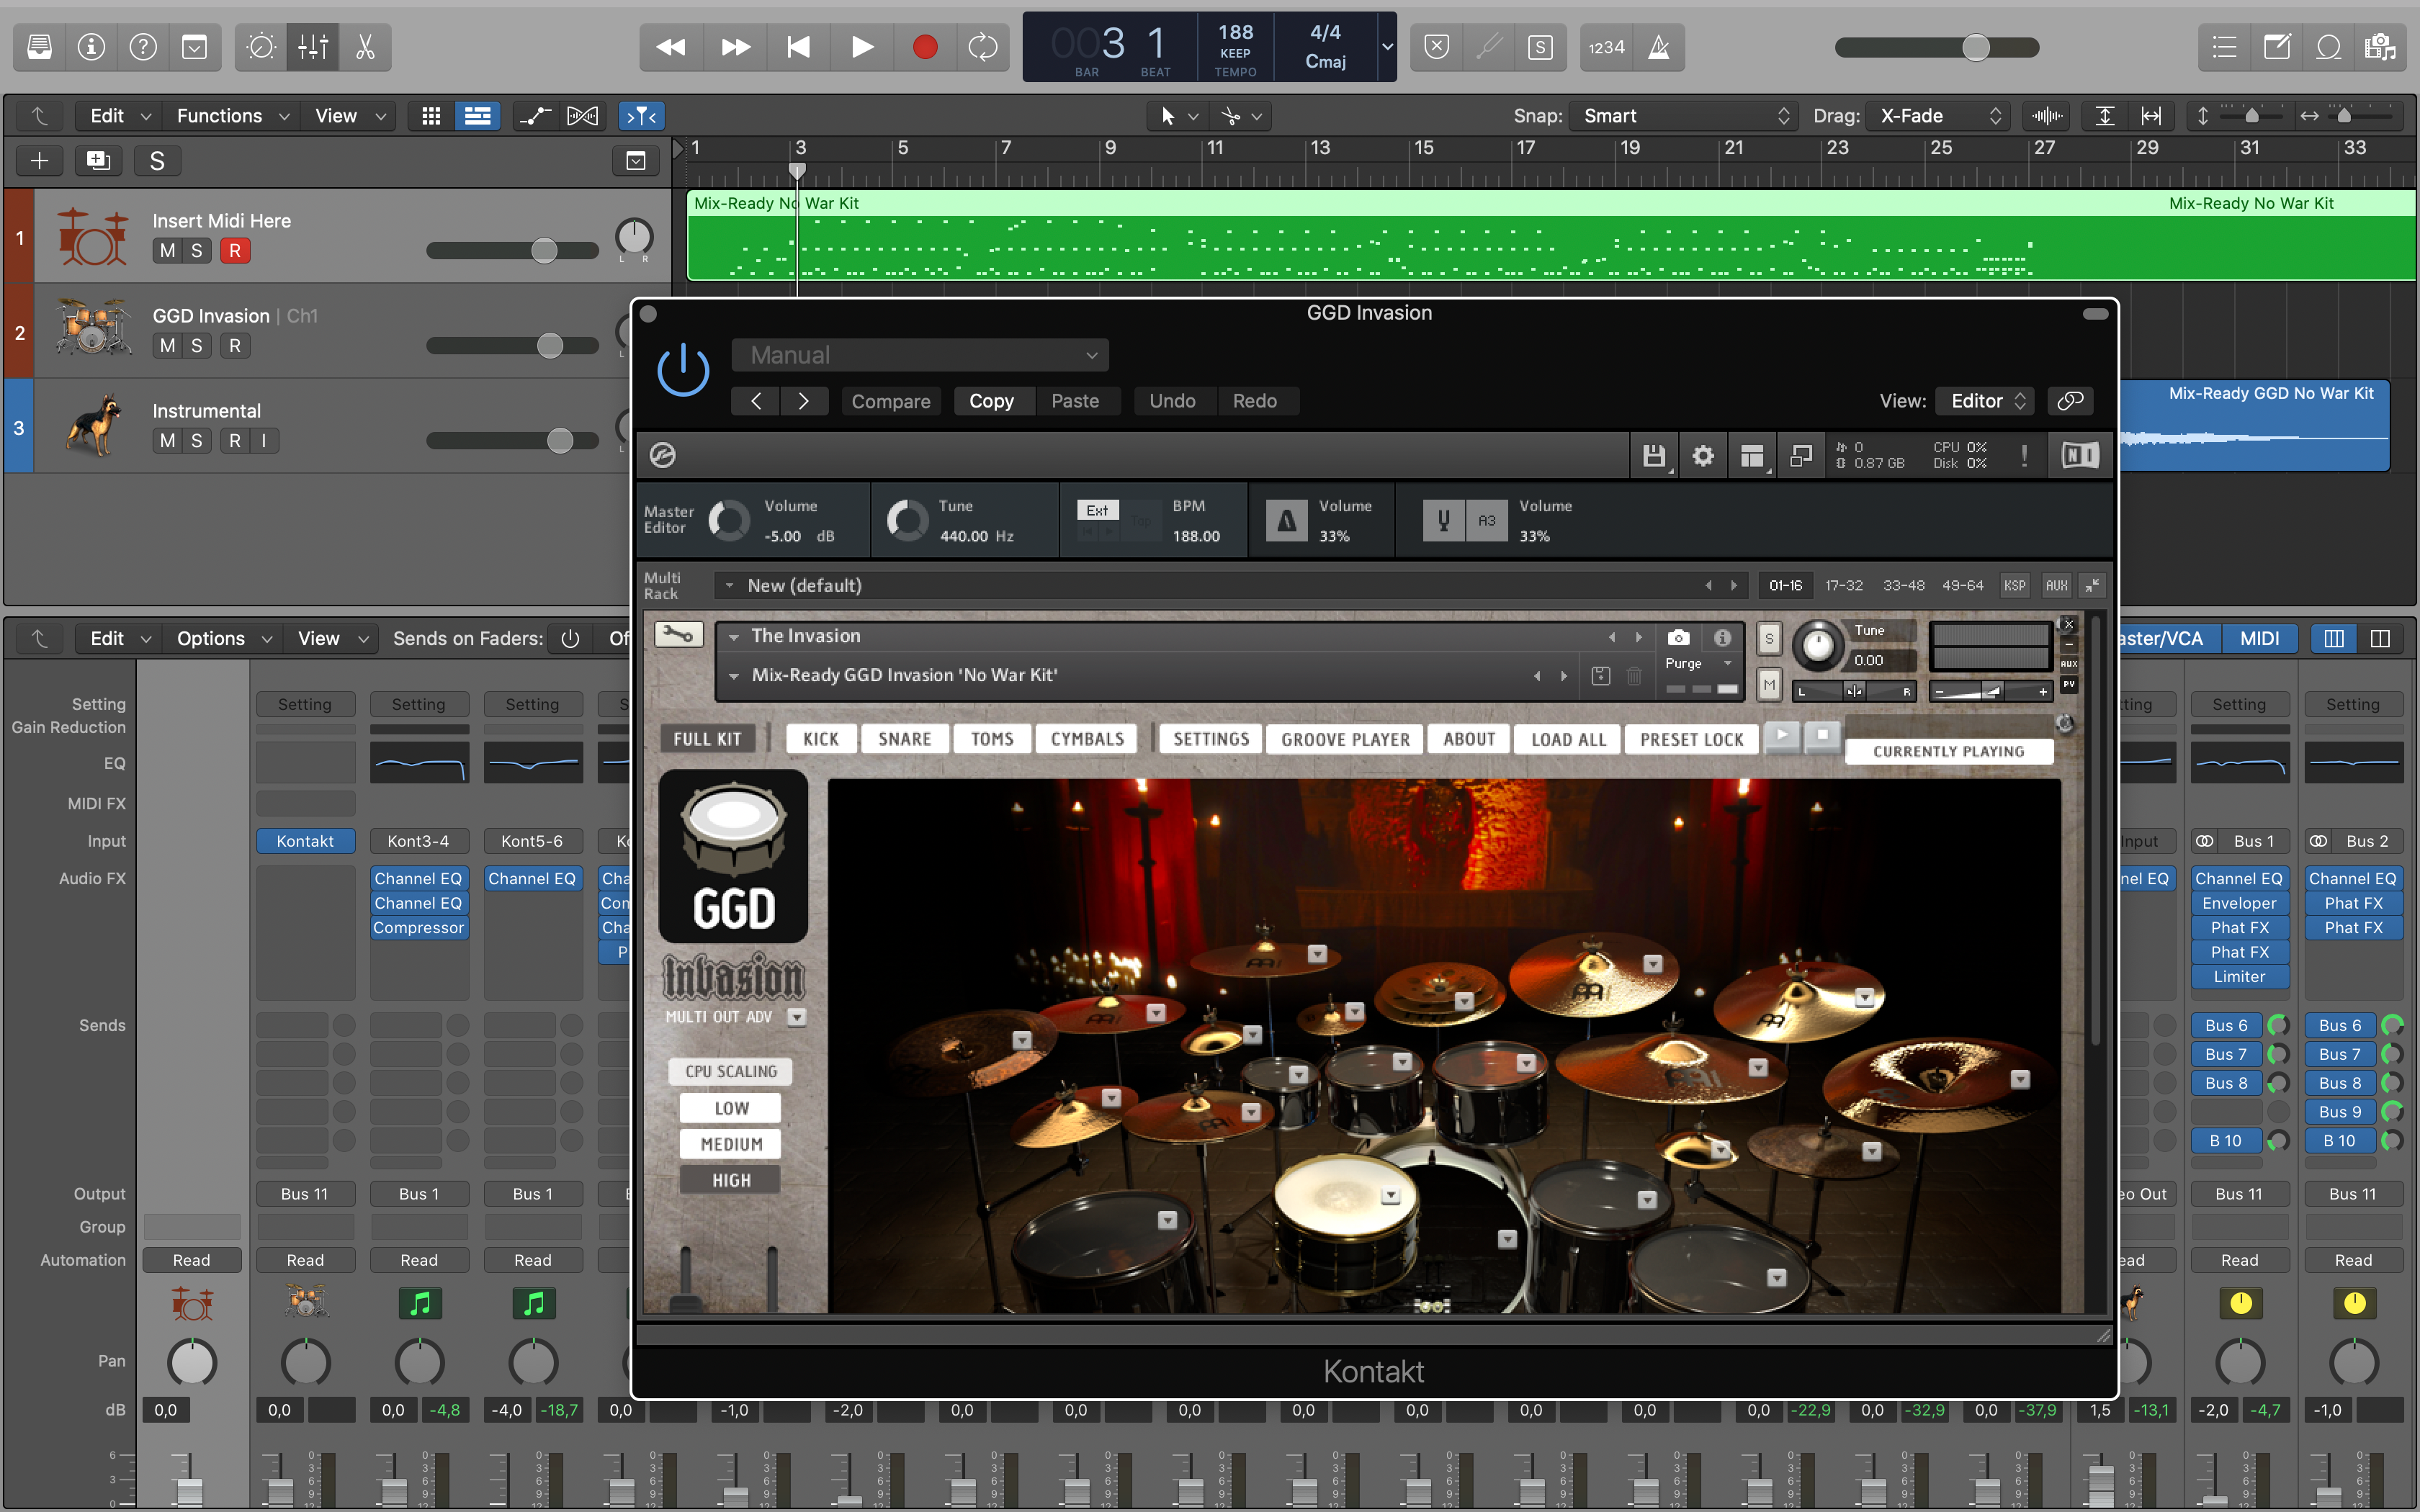Viewport: 2420px width, 1512px height.
Task: Click the record button in the transport
Action: (924, 46)
